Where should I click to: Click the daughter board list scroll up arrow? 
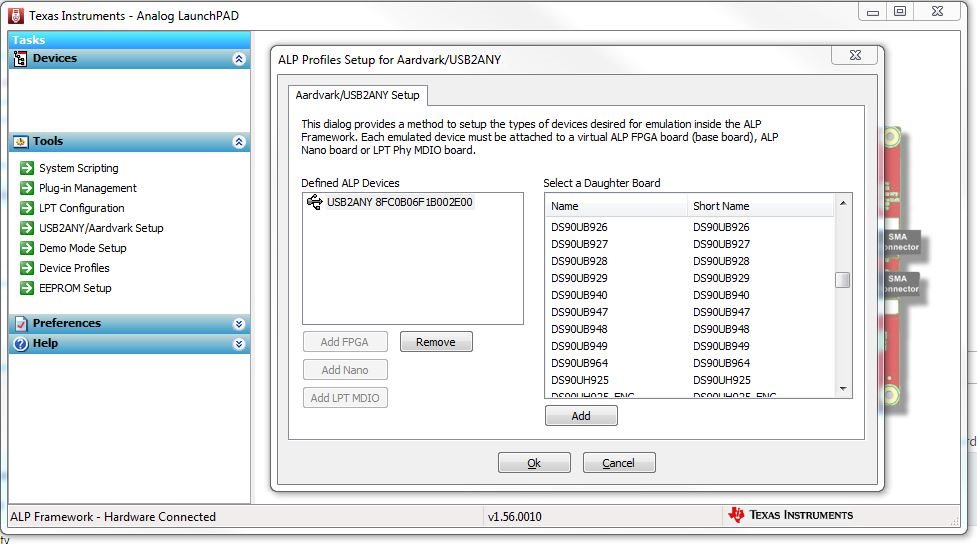point(843,203)
